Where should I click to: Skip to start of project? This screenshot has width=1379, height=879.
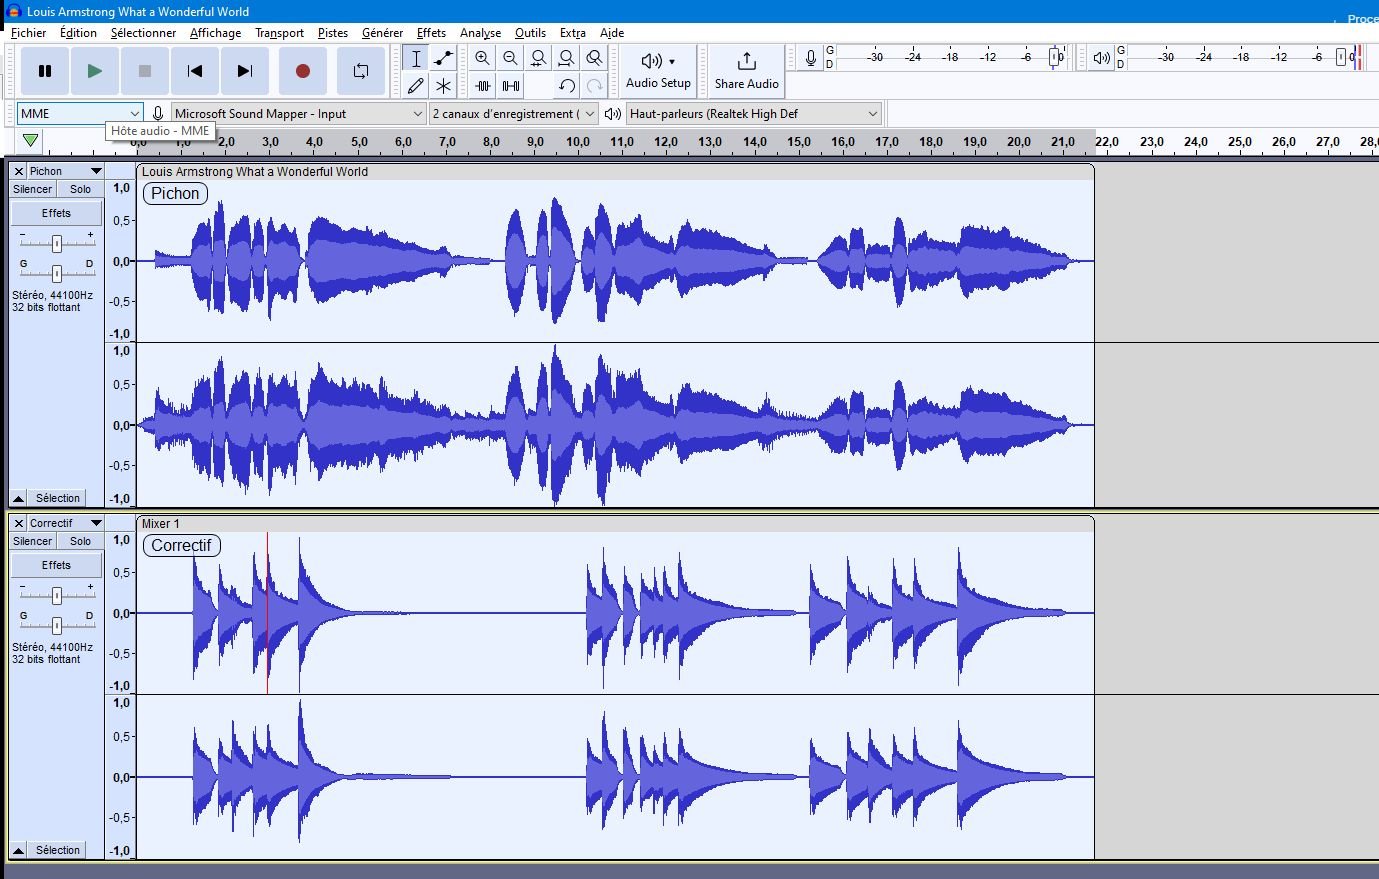(x=195, y=71)
